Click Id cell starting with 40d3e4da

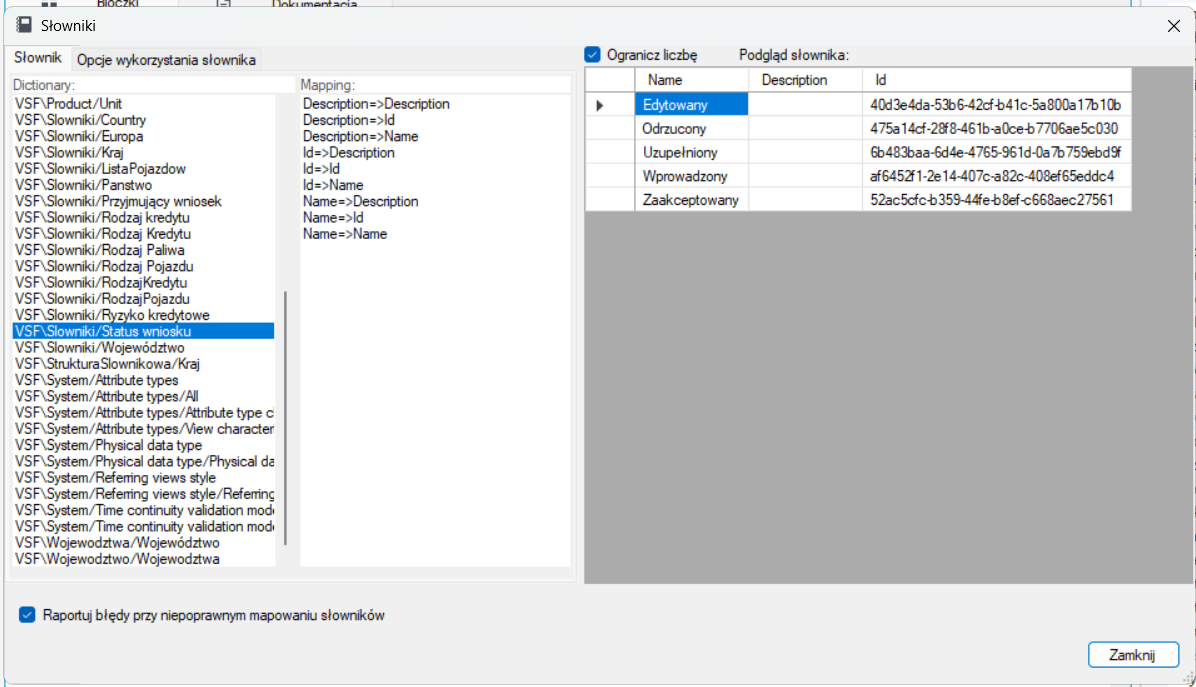pyautogui.click(x=997, y=105)
